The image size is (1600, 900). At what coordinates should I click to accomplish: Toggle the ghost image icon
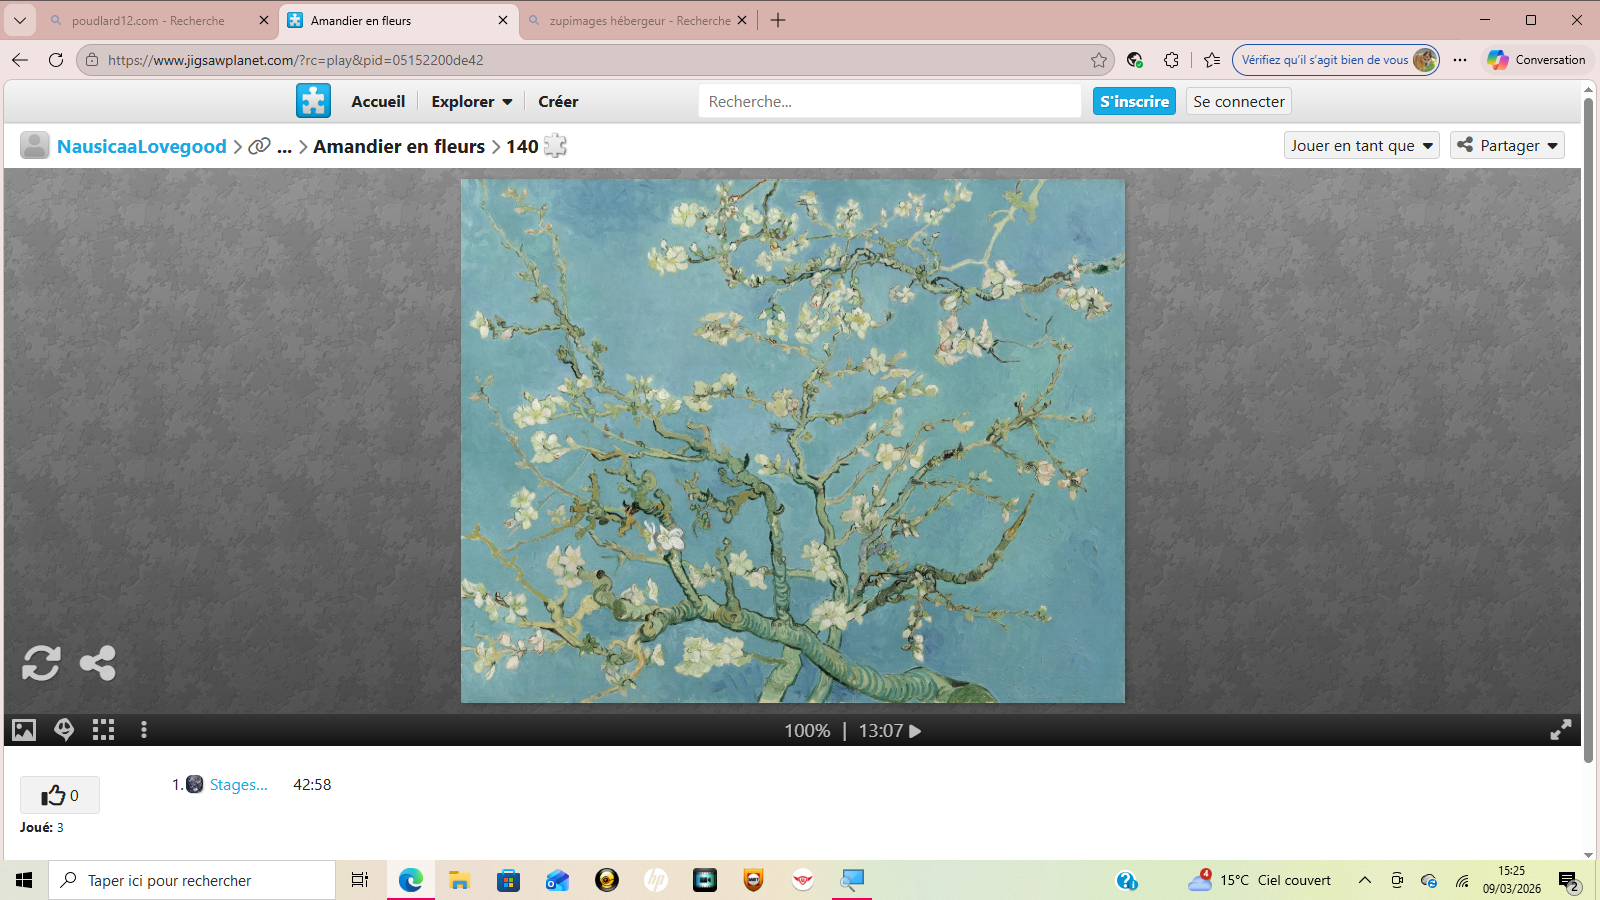pyautogui.click(x=64, y=730)
